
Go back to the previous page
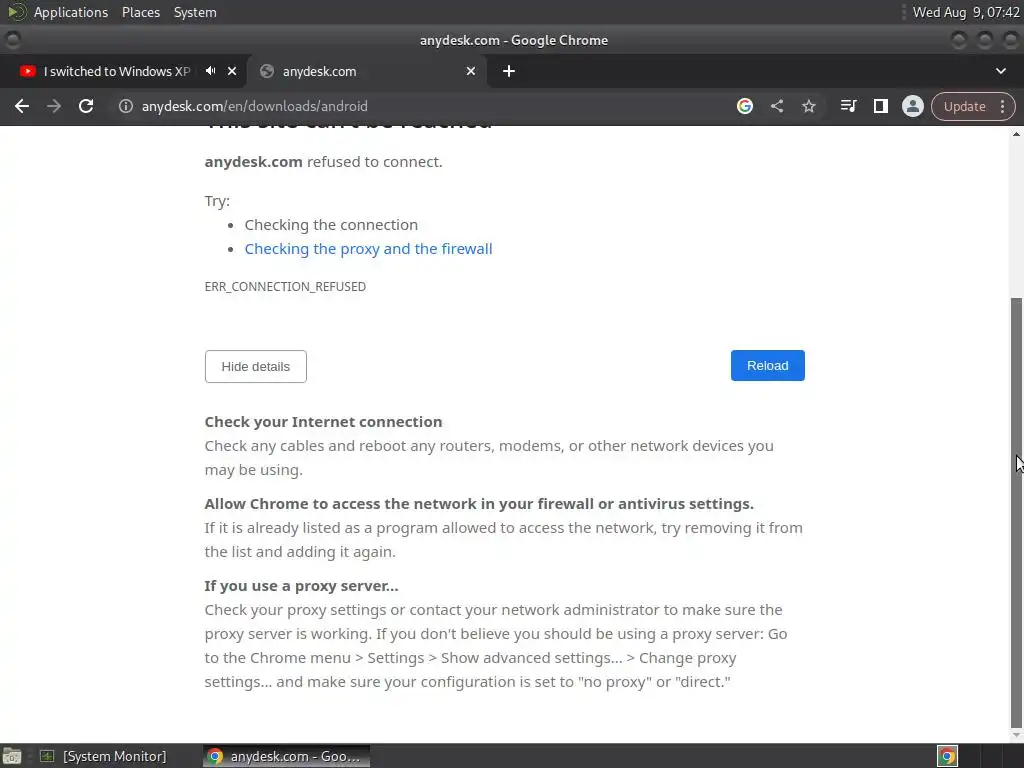click(x=22, y=106)
